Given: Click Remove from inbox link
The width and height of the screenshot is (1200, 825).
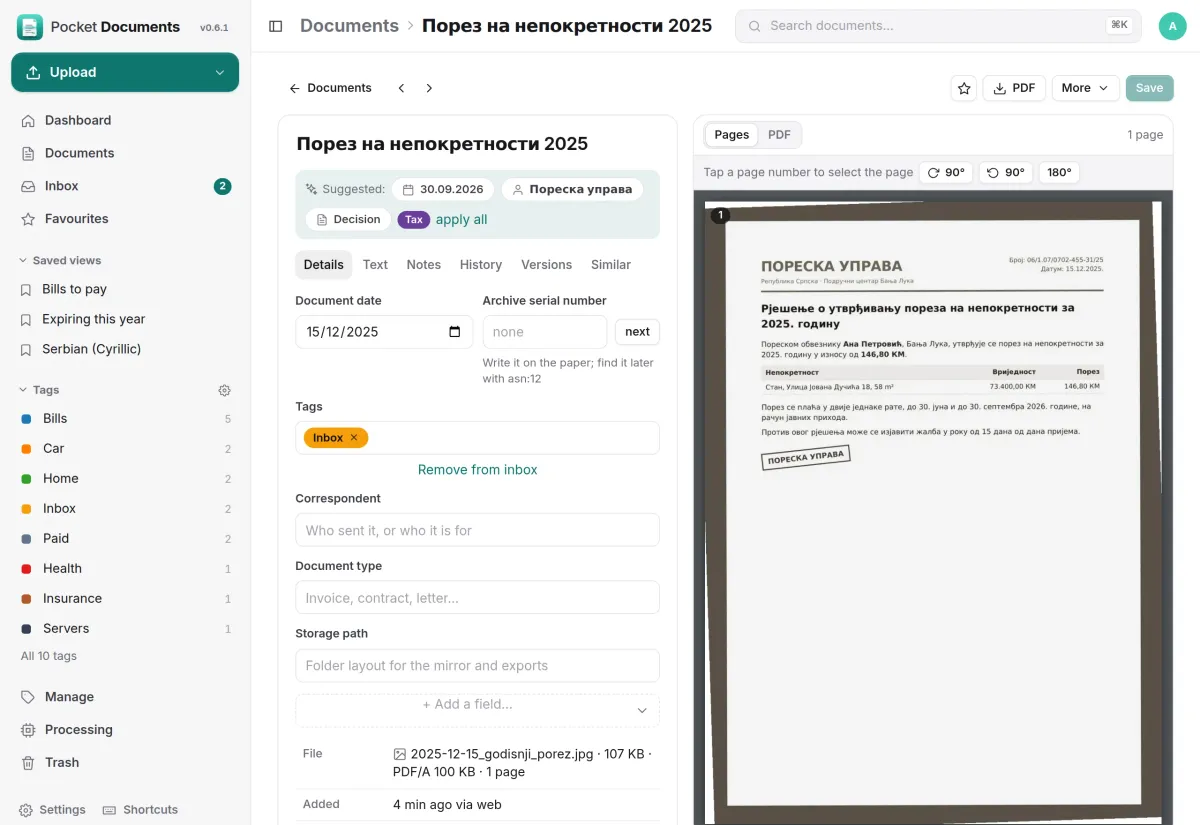Looking at the screenshot, I should click(x=478, y=470).
